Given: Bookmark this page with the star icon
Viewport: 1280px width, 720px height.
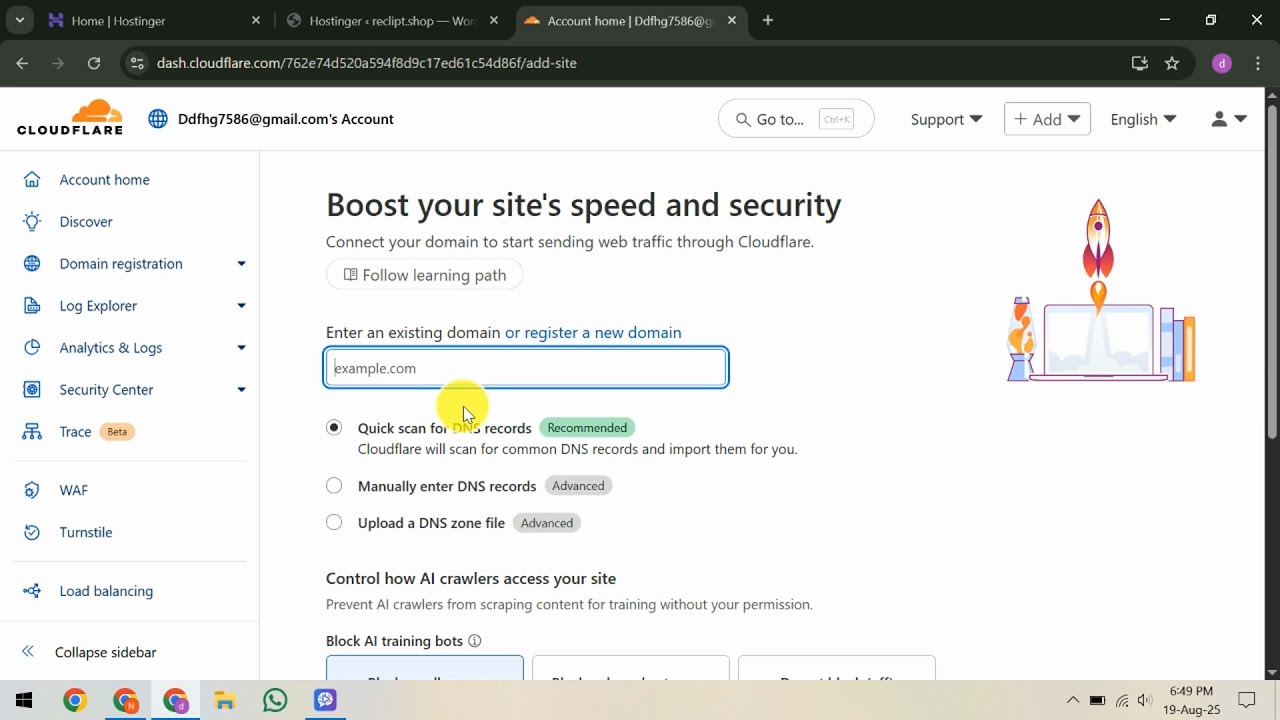Looking at the screenshot, I should coord(1172,63).
